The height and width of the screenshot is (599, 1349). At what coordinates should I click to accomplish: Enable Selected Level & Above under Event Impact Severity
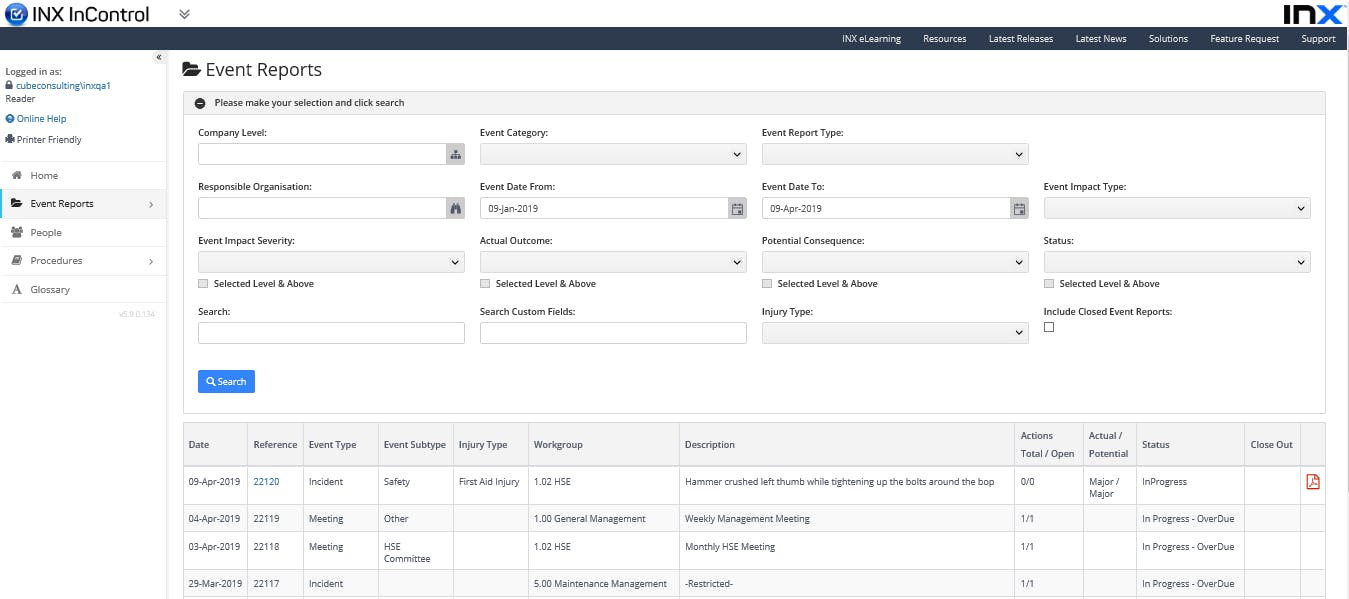point(203,283)
